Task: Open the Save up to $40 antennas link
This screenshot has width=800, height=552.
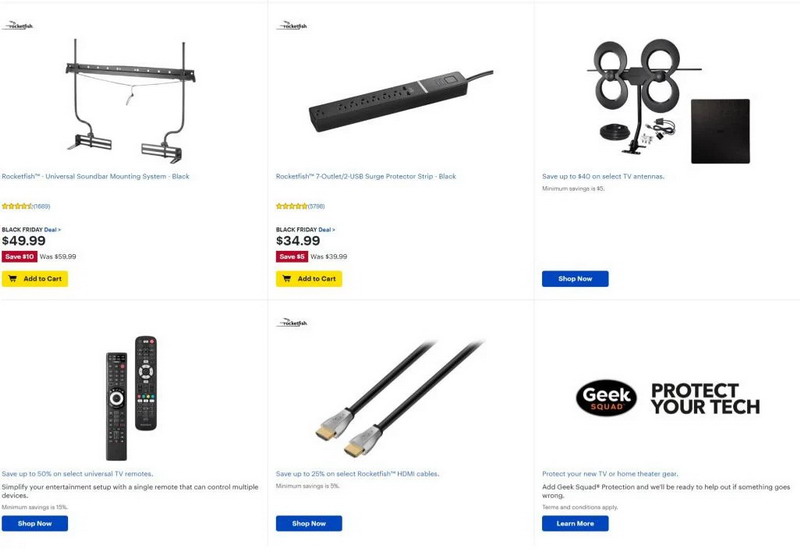Action: [603, 177]
